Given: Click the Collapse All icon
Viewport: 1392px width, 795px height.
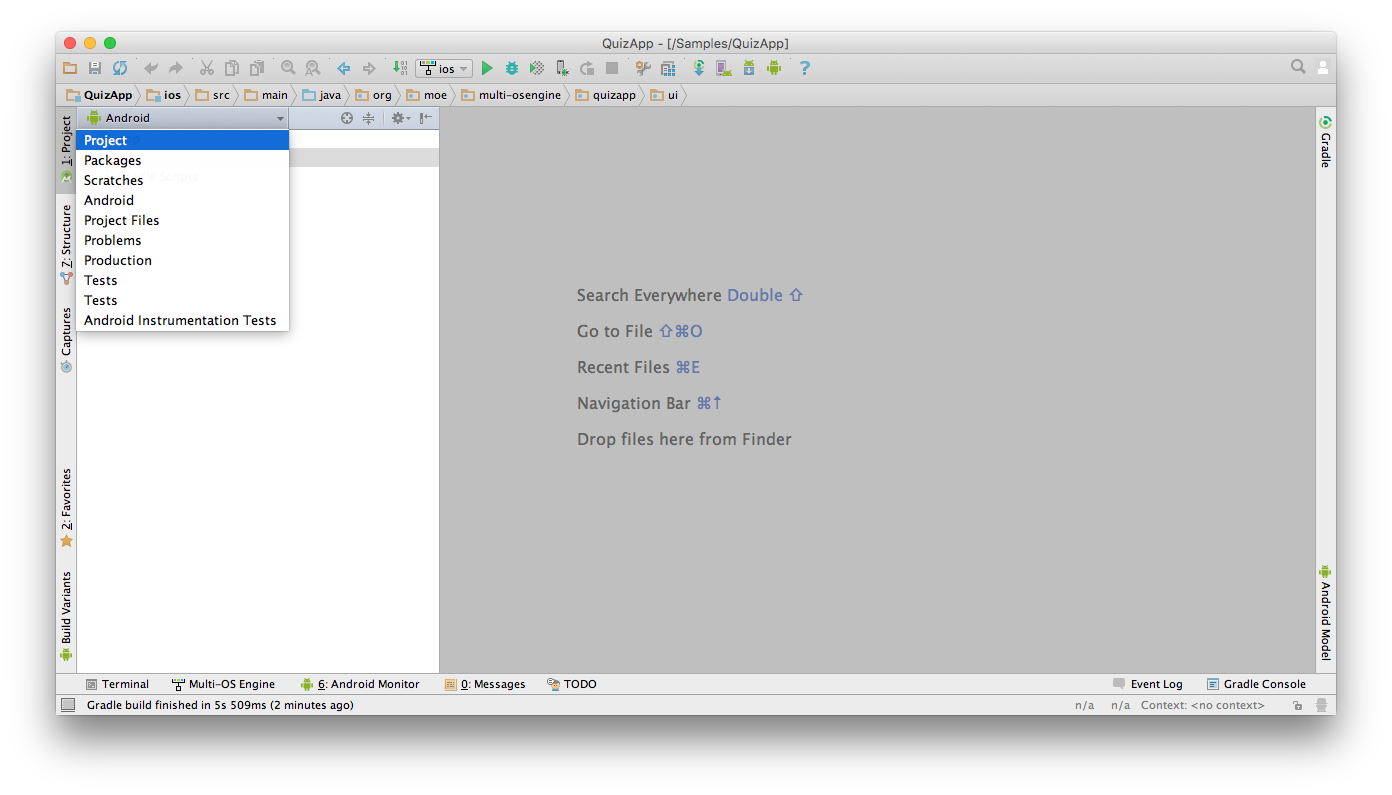Looking at the screenshot, I should pos(368,118).
